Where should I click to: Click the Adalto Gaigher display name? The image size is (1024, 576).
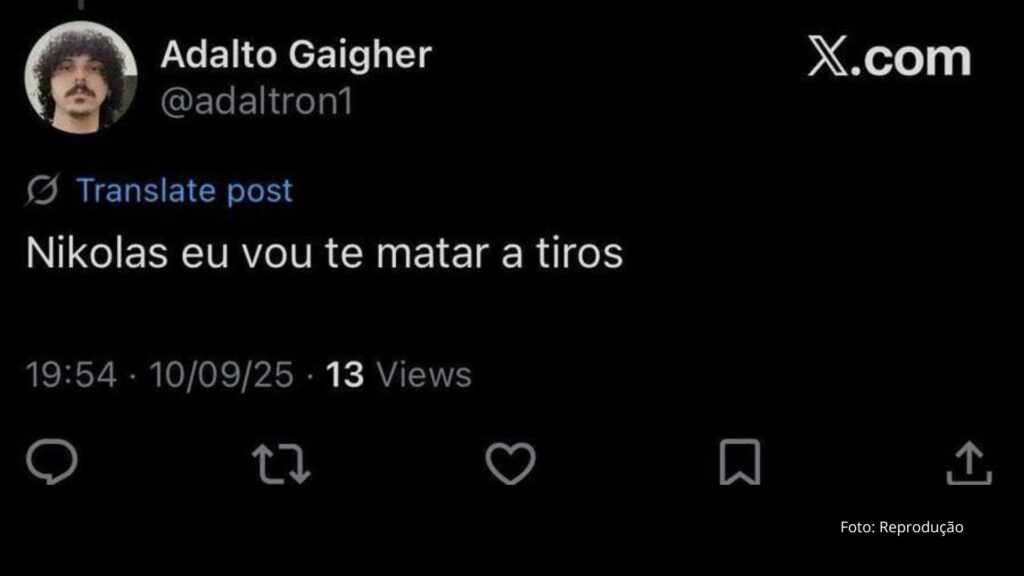(x=296, y=54)
